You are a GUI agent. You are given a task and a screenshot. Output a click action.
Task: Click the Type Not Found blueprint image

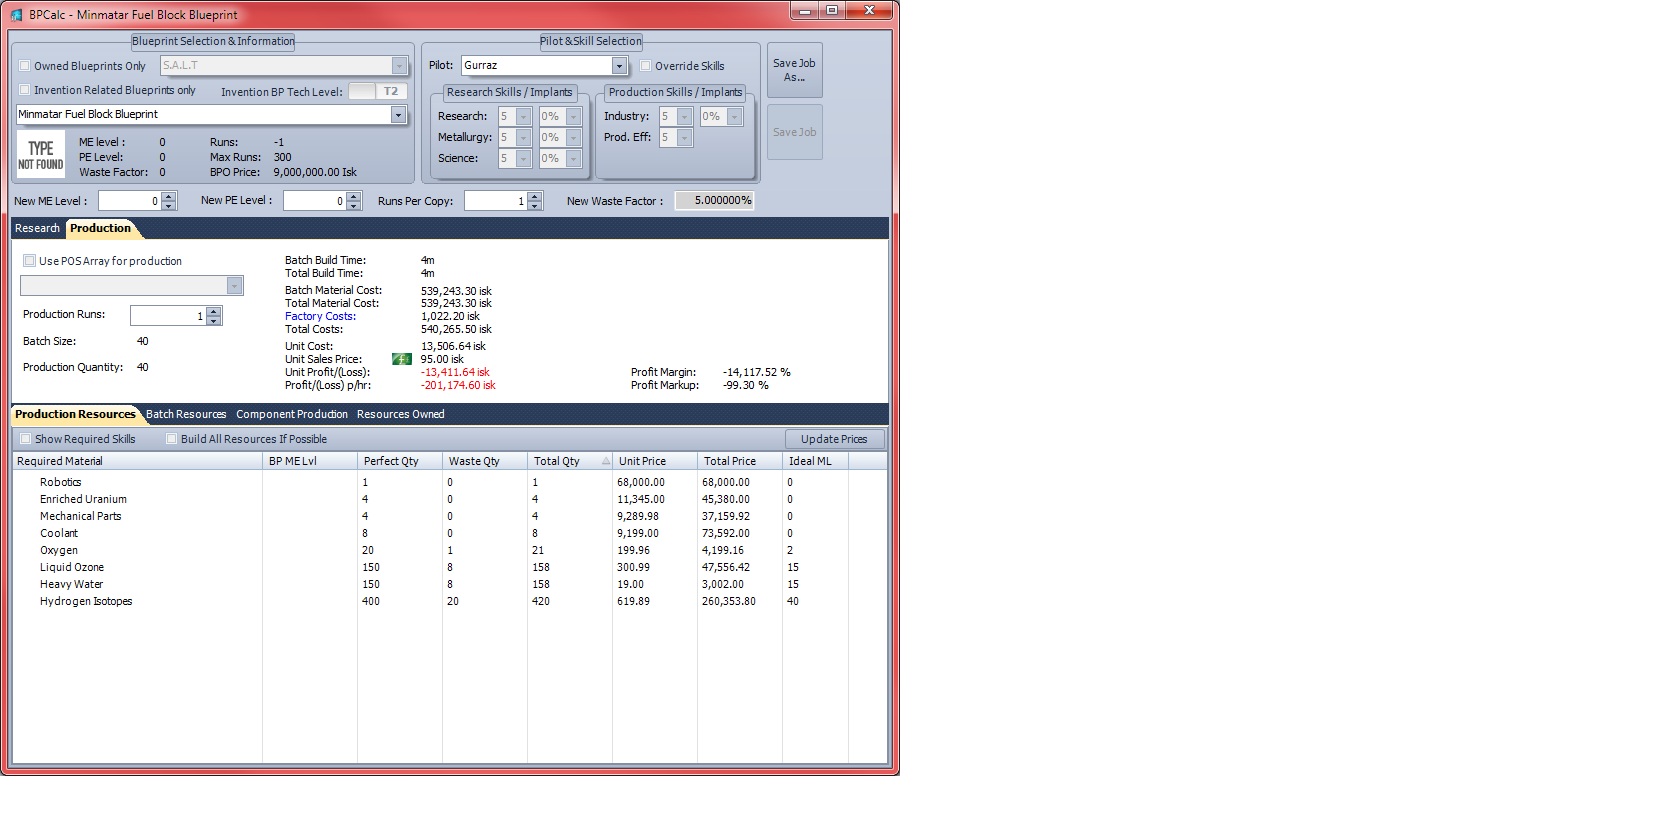41,155
